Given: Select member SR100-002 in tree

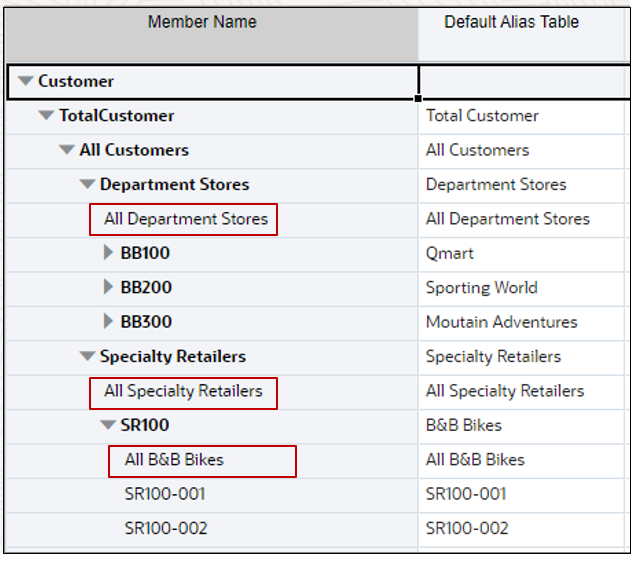Looking at the screenshot, I should 165,528.
